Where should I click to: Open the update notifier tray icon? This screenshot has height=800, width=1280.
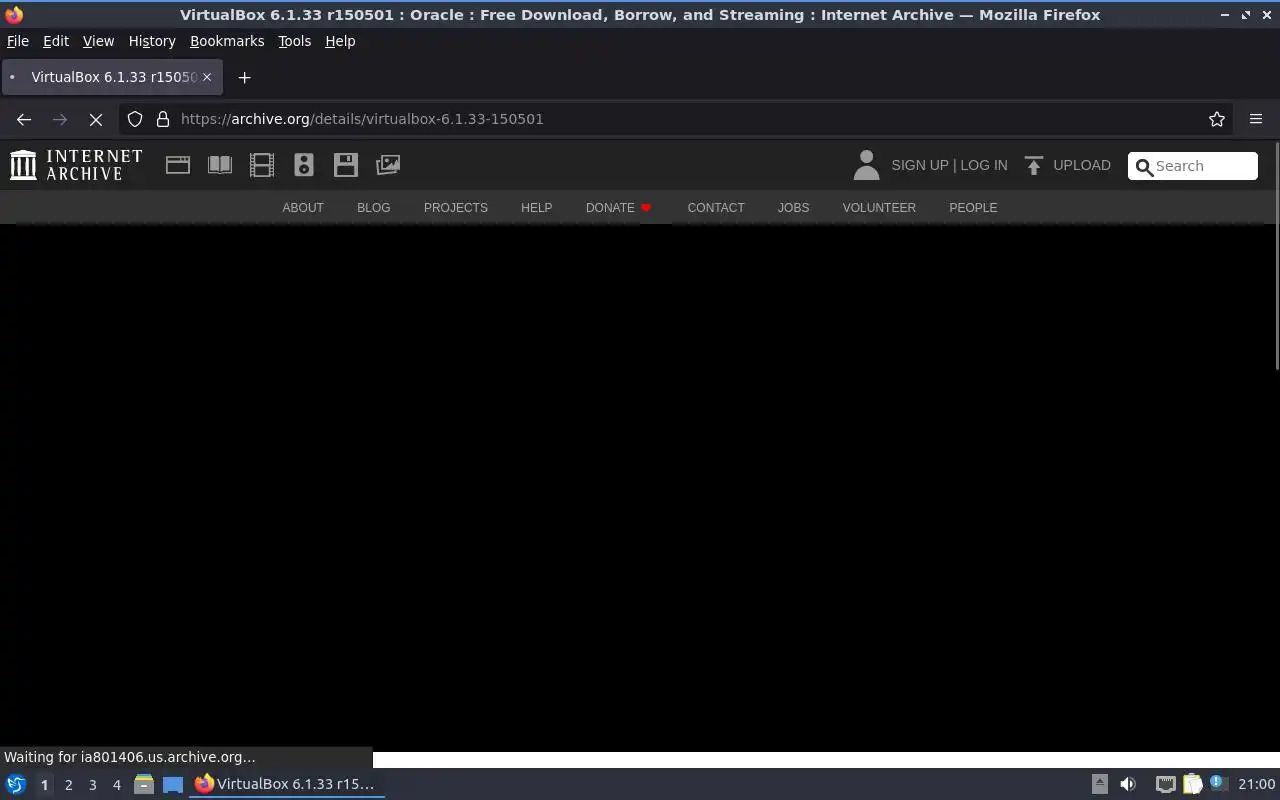[x=1218, y=784]
